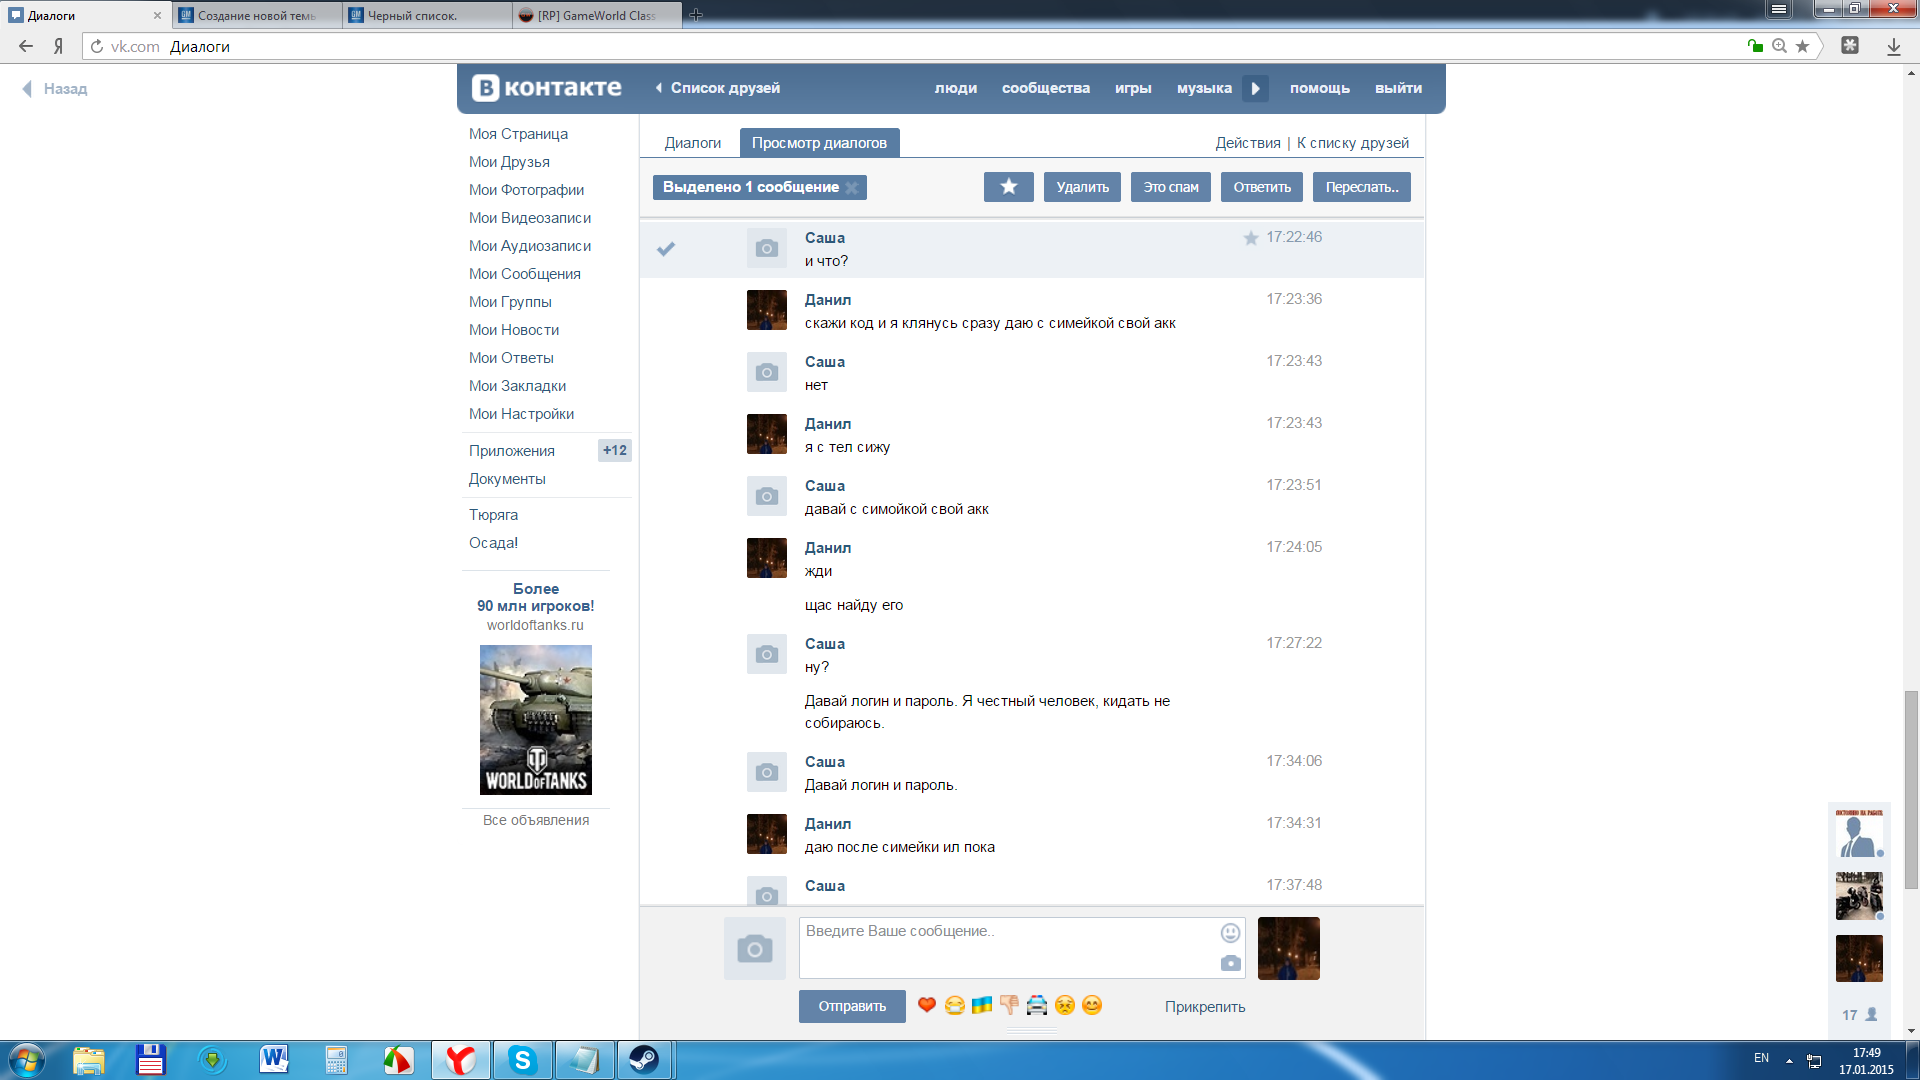
Task: Open Данил's avatar at 17:23:36 message
Action: pos(767,310)
